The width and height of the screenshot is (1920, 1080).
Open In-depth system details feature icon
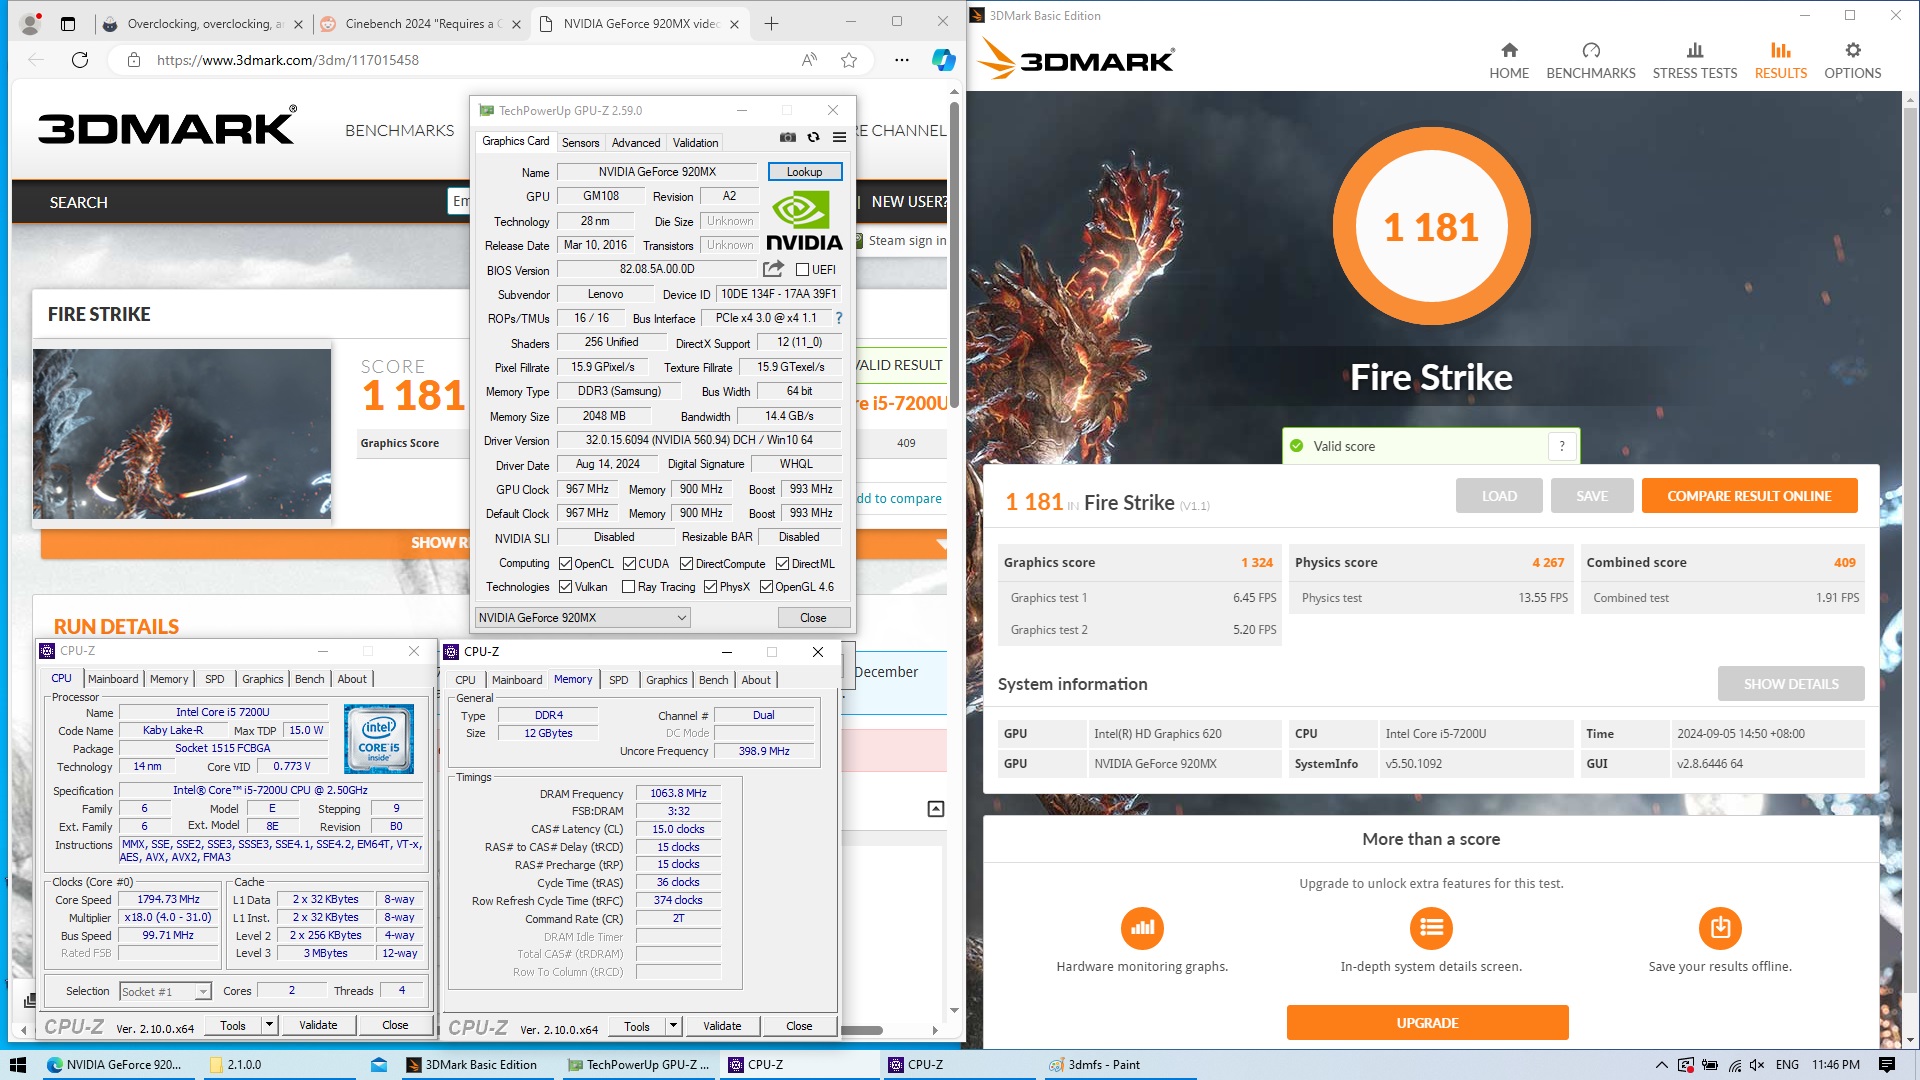click(x=1431, y=928)
